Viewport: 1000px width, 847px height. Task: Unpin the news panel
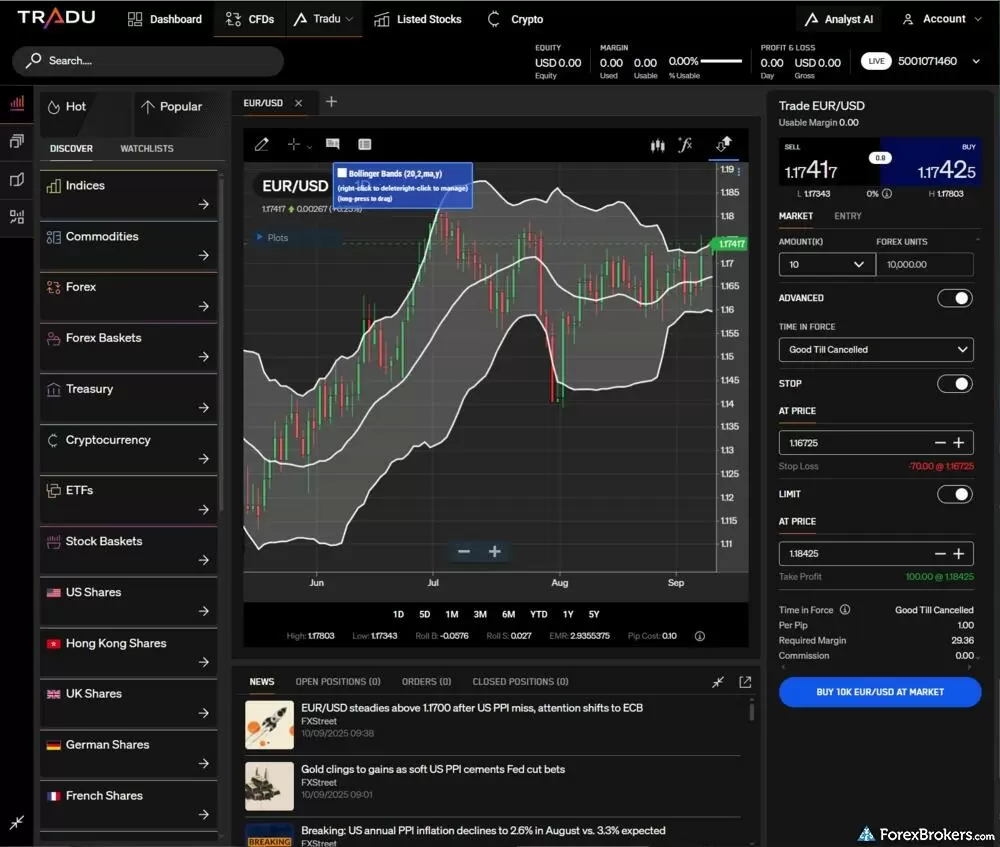(718, 682)
